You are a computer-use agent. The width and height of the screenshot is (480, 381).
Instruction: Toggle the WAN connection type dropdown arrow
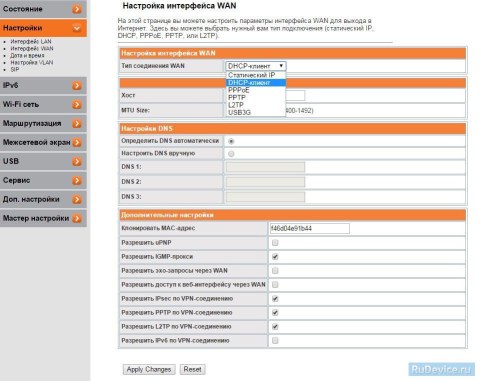pyautogui.click(x=281, y=66)
